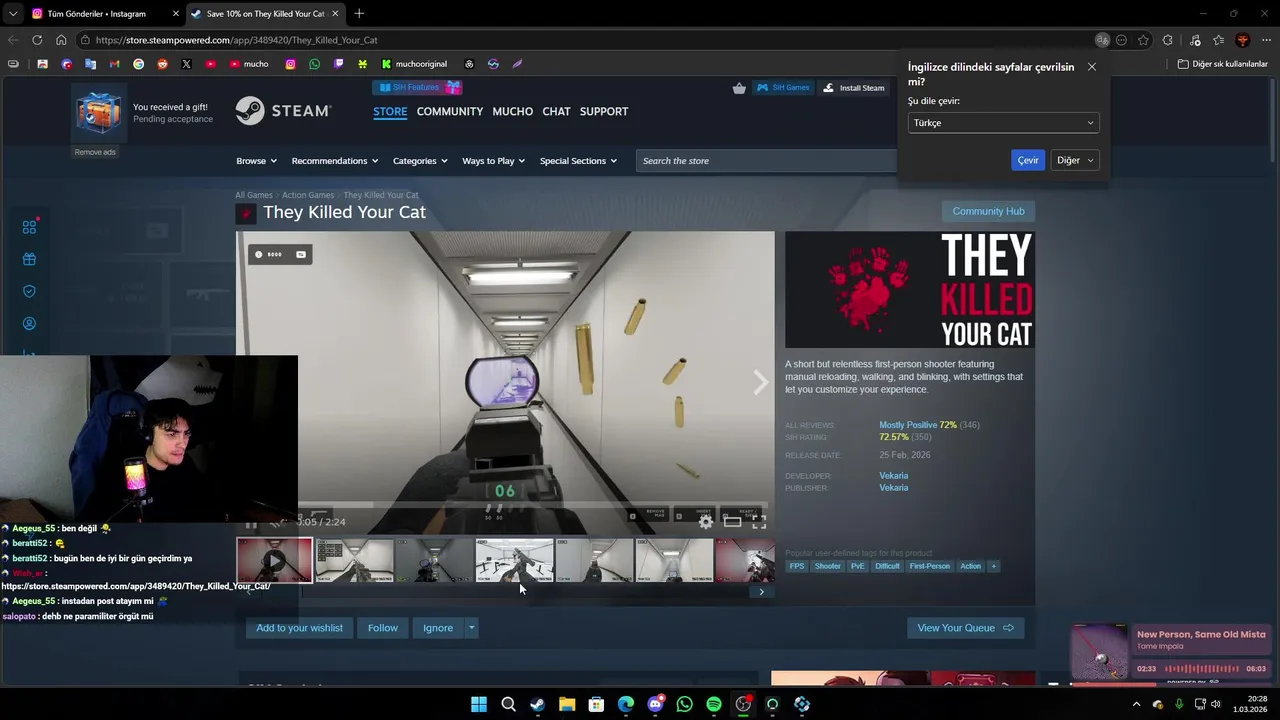Toggle video fullscreen
The width and height of the screenshot is (1280, 720).
(759, 521)
